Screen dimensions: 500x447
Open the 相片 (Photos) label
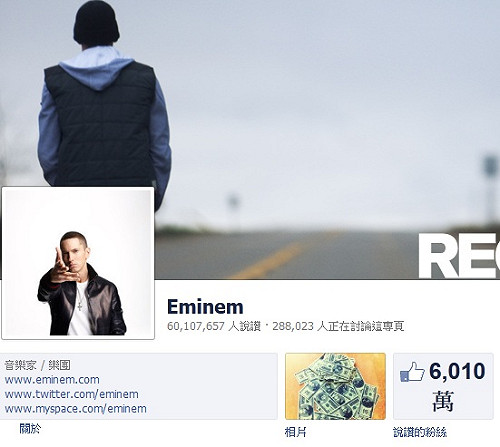[295, 432]
